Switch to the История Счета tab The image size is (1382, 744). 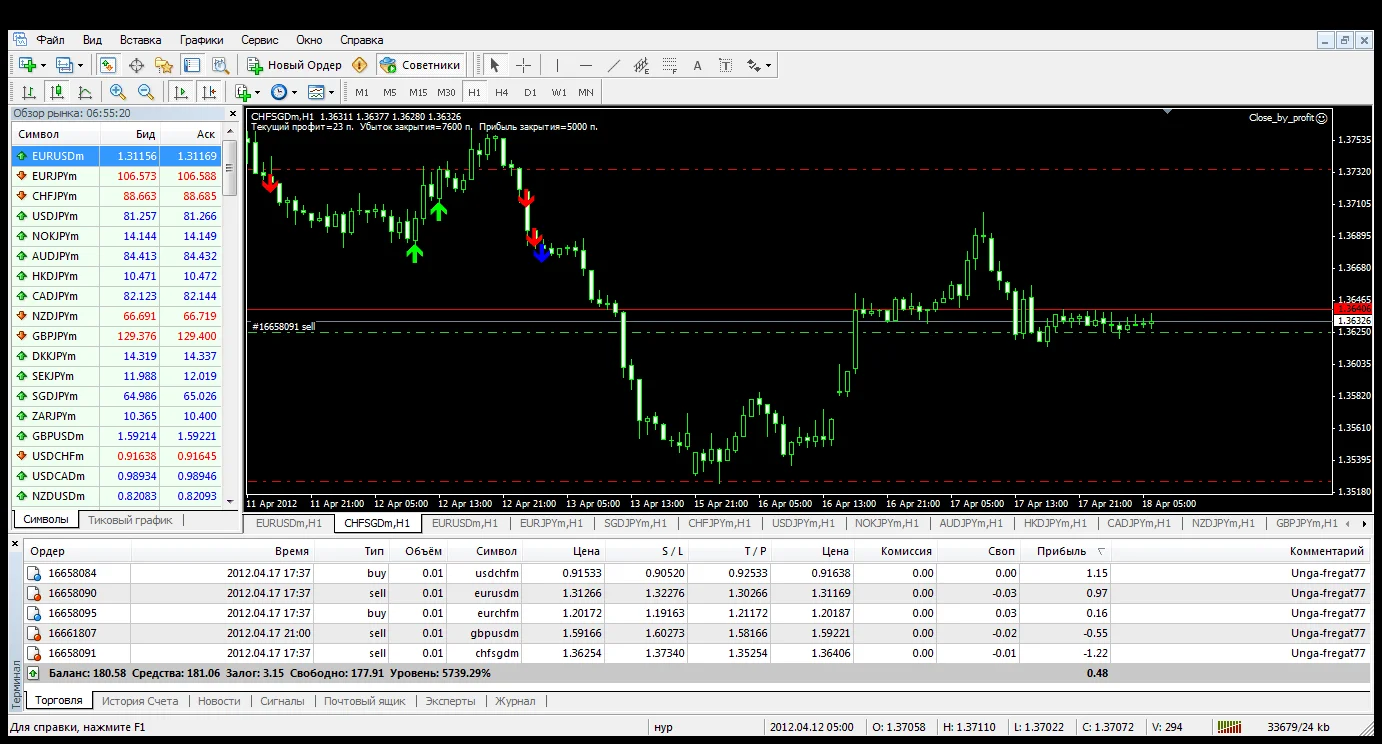click(139, 701)
